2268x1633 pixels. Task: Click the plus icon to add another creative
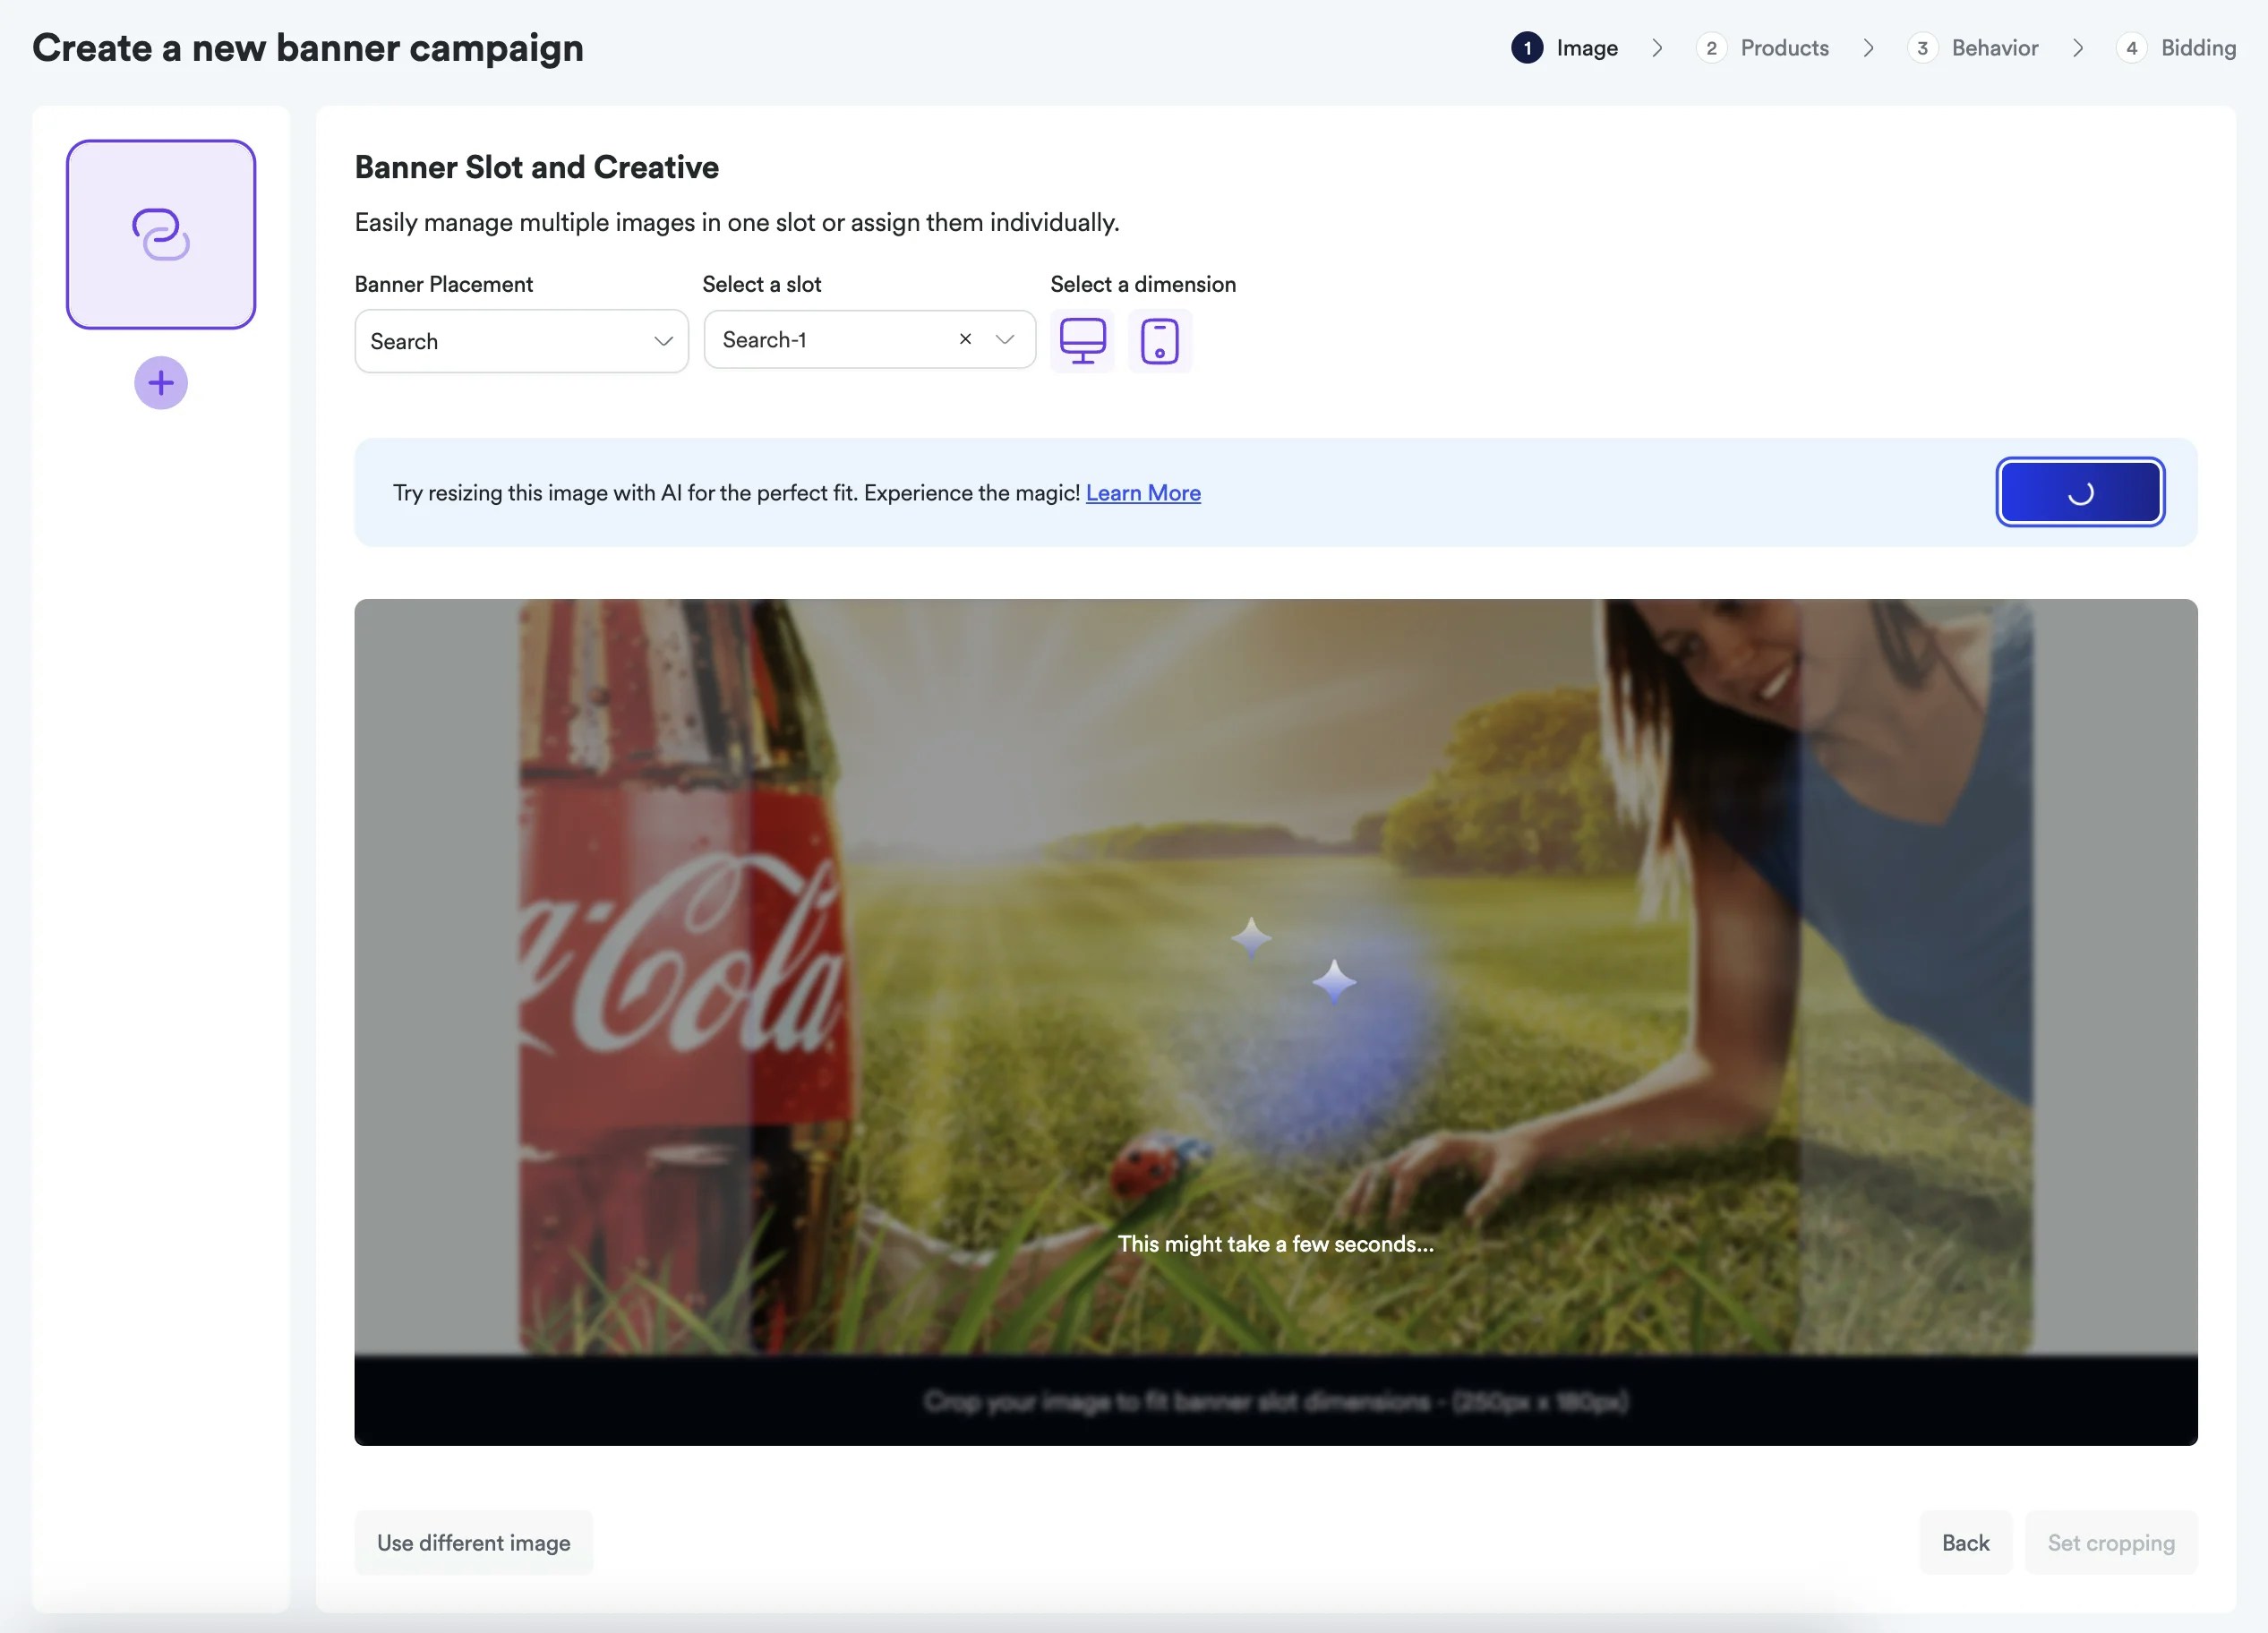[160, 382]
